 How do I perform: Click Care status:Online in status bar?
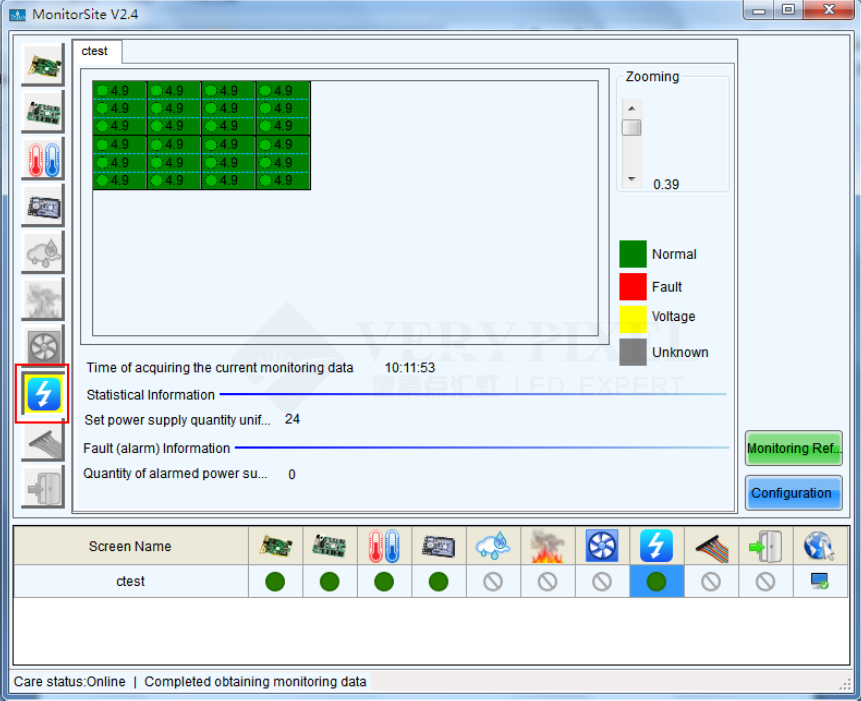click(70, 682)
